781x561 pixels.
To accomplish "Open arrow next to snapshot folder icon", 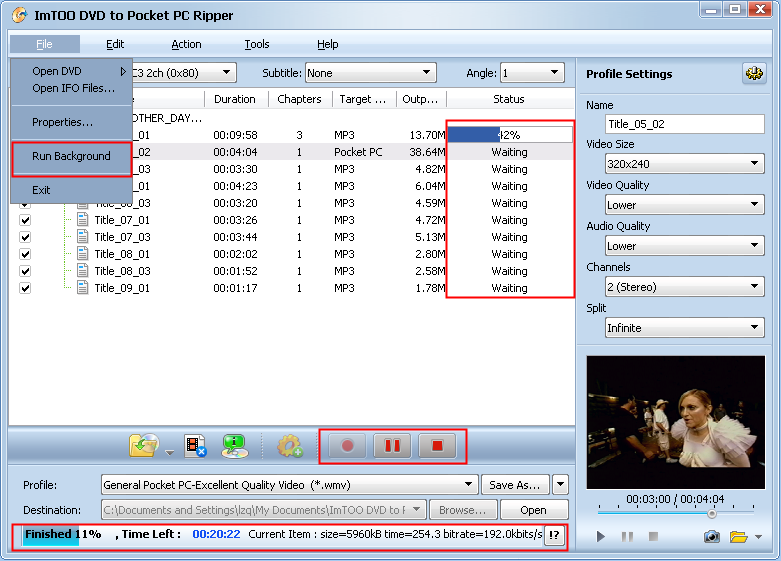I will pyautogui.click(x=758, y=537).
